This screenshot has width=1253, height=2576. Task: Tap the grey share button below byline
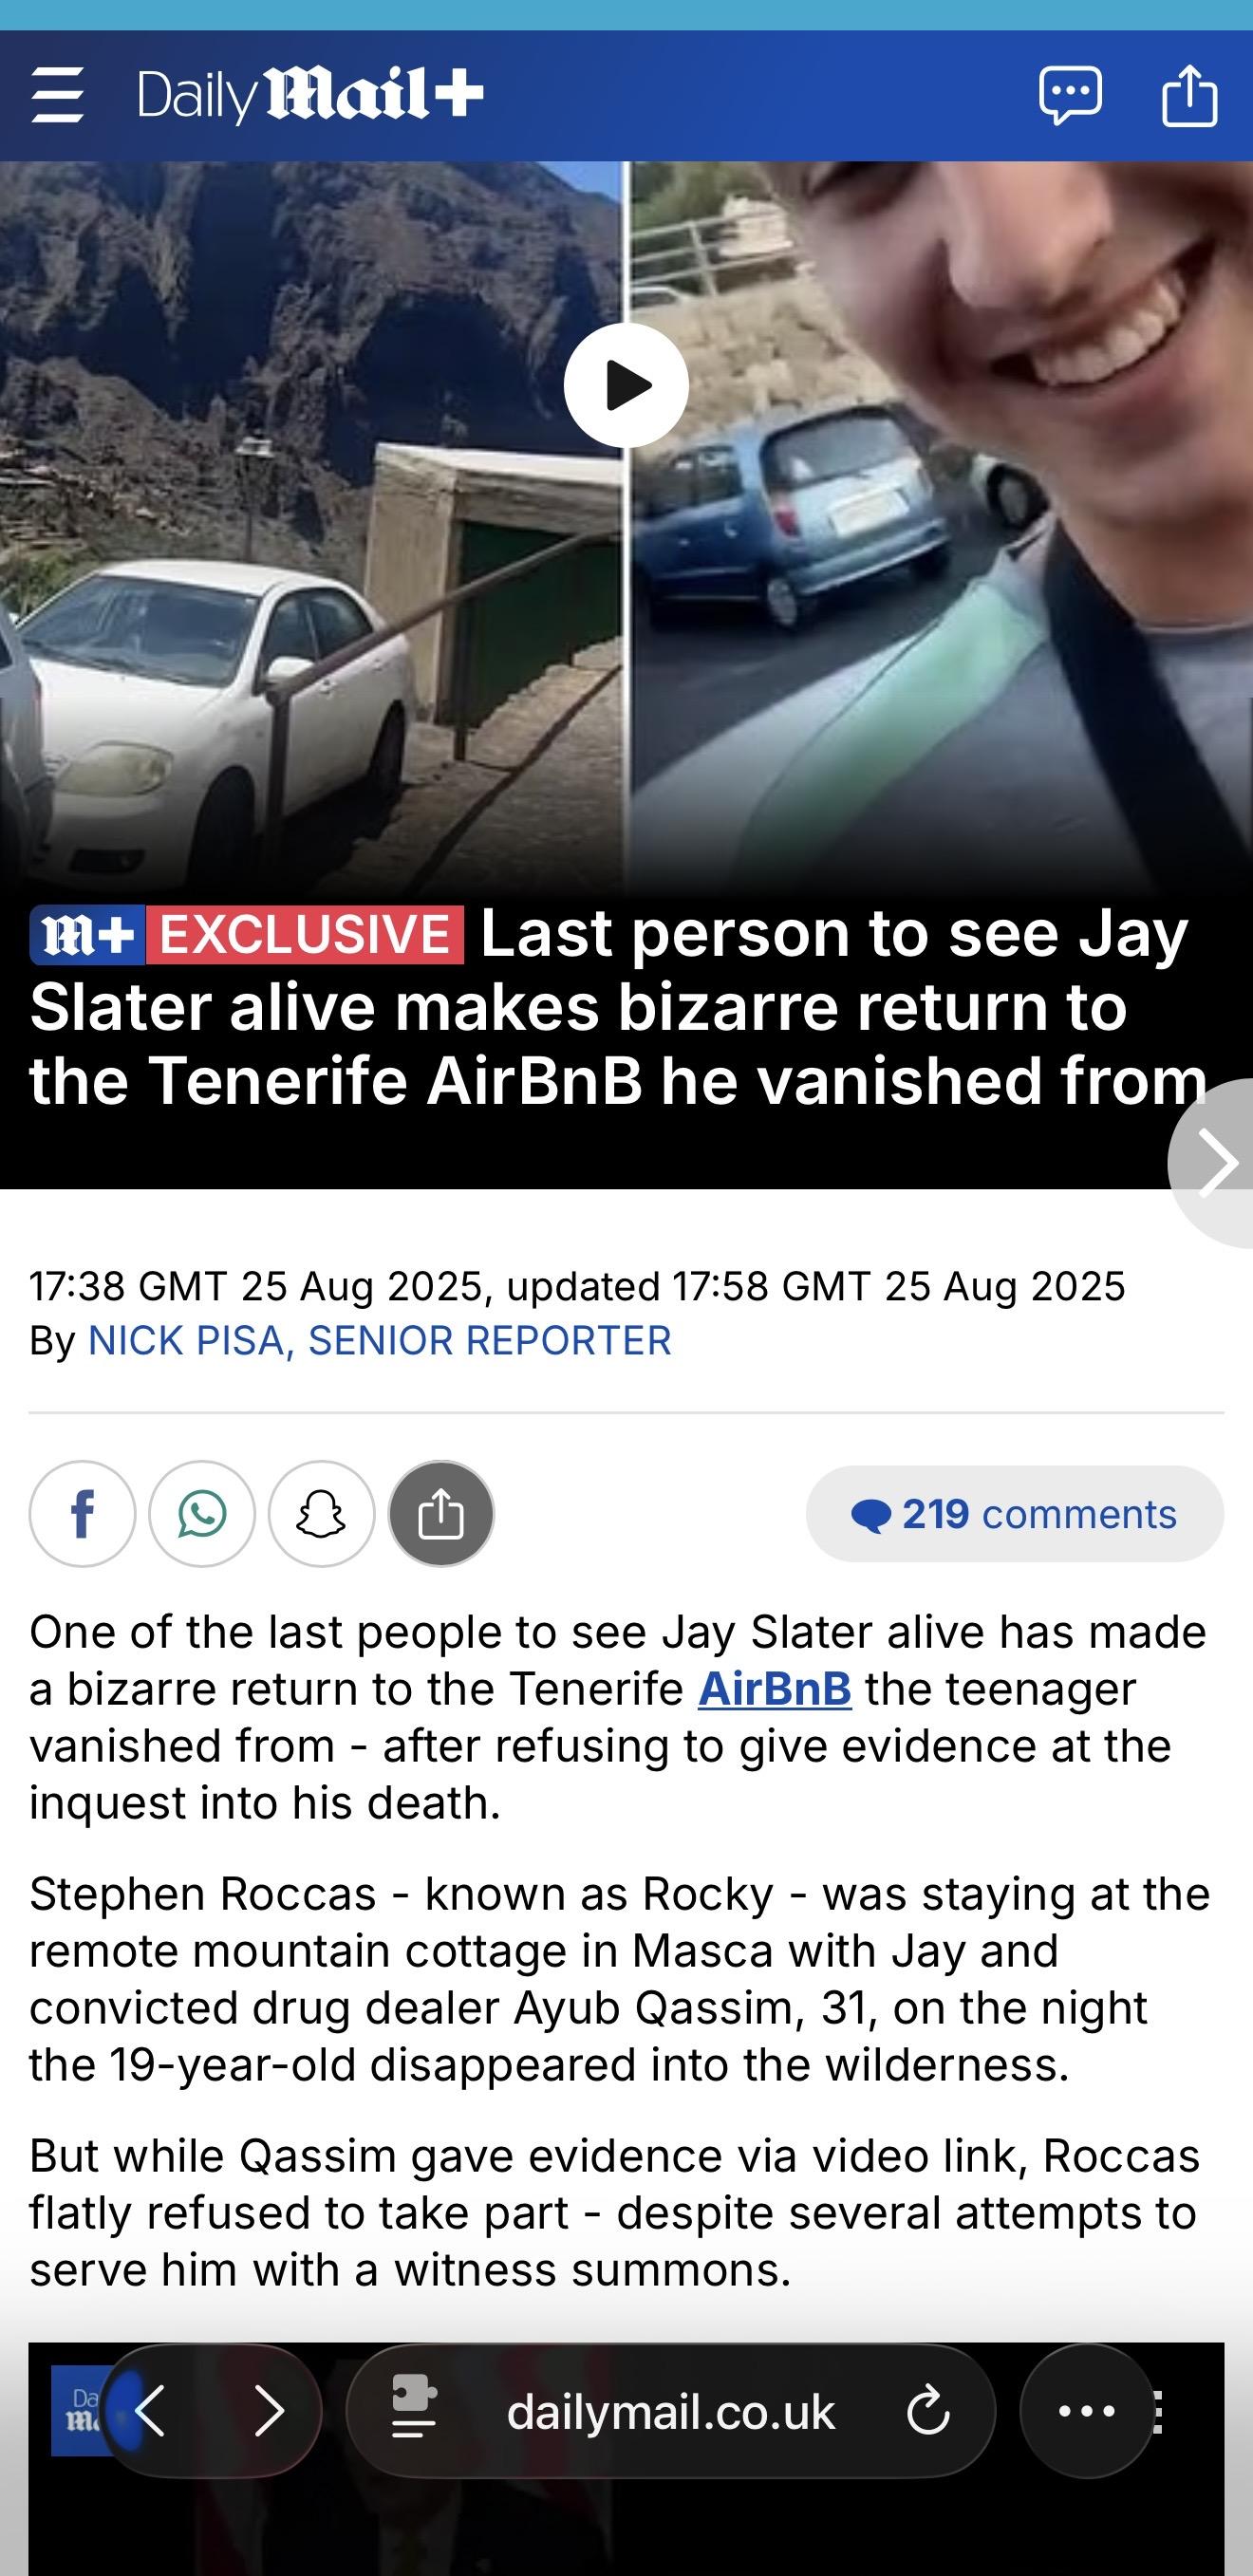tap(441, 1513)
